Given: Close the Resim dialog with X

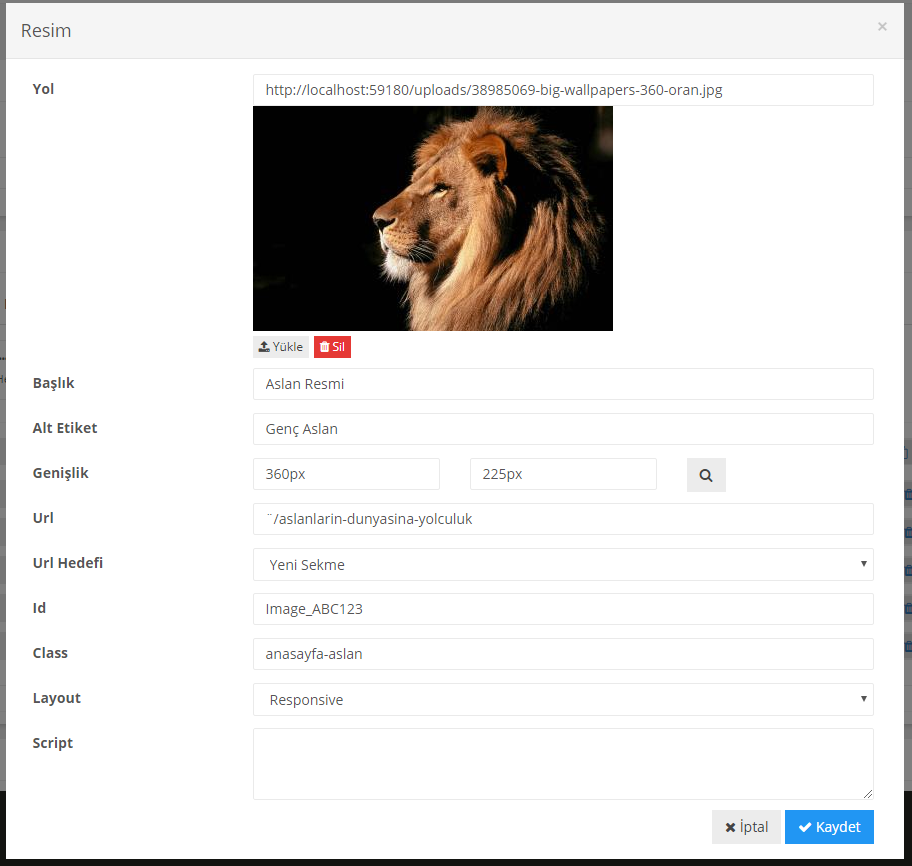Looking at the screenshot, I should tap(882, 27).
